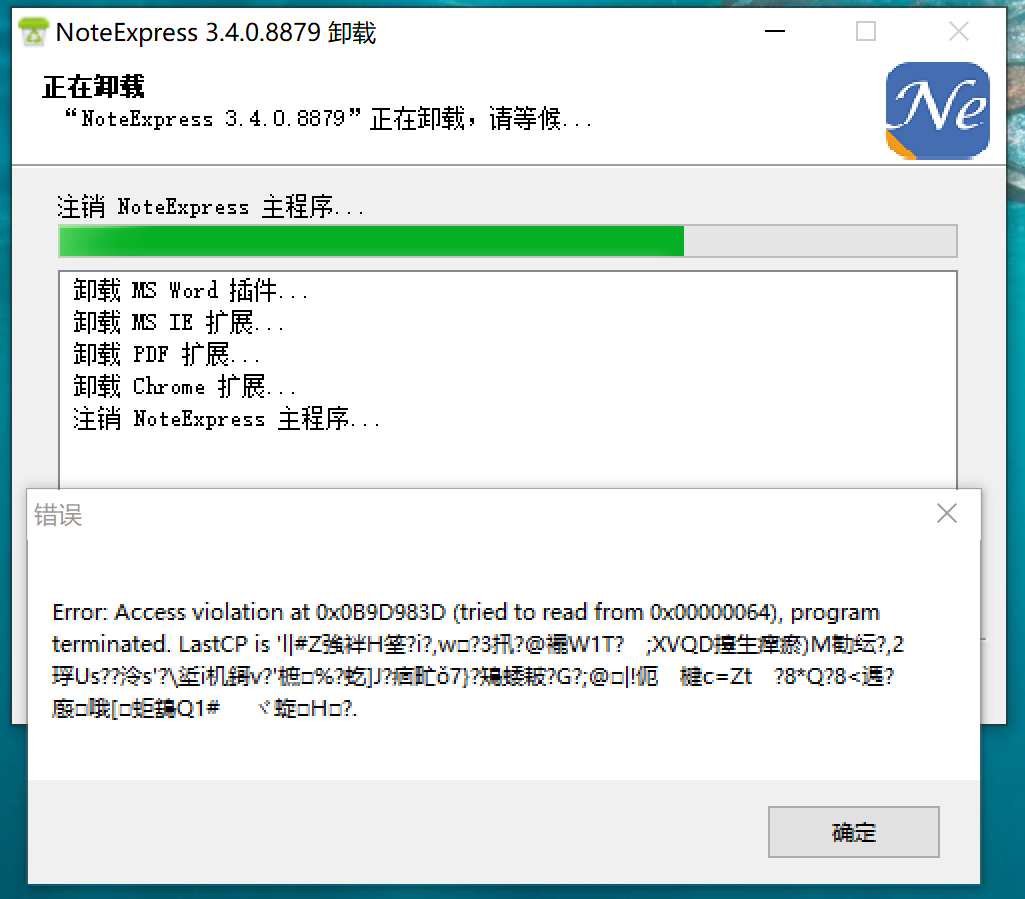
Task: Click the NoteExpress 3.4.0.8879 卸载 window title
Action: (x=216, y=32)
